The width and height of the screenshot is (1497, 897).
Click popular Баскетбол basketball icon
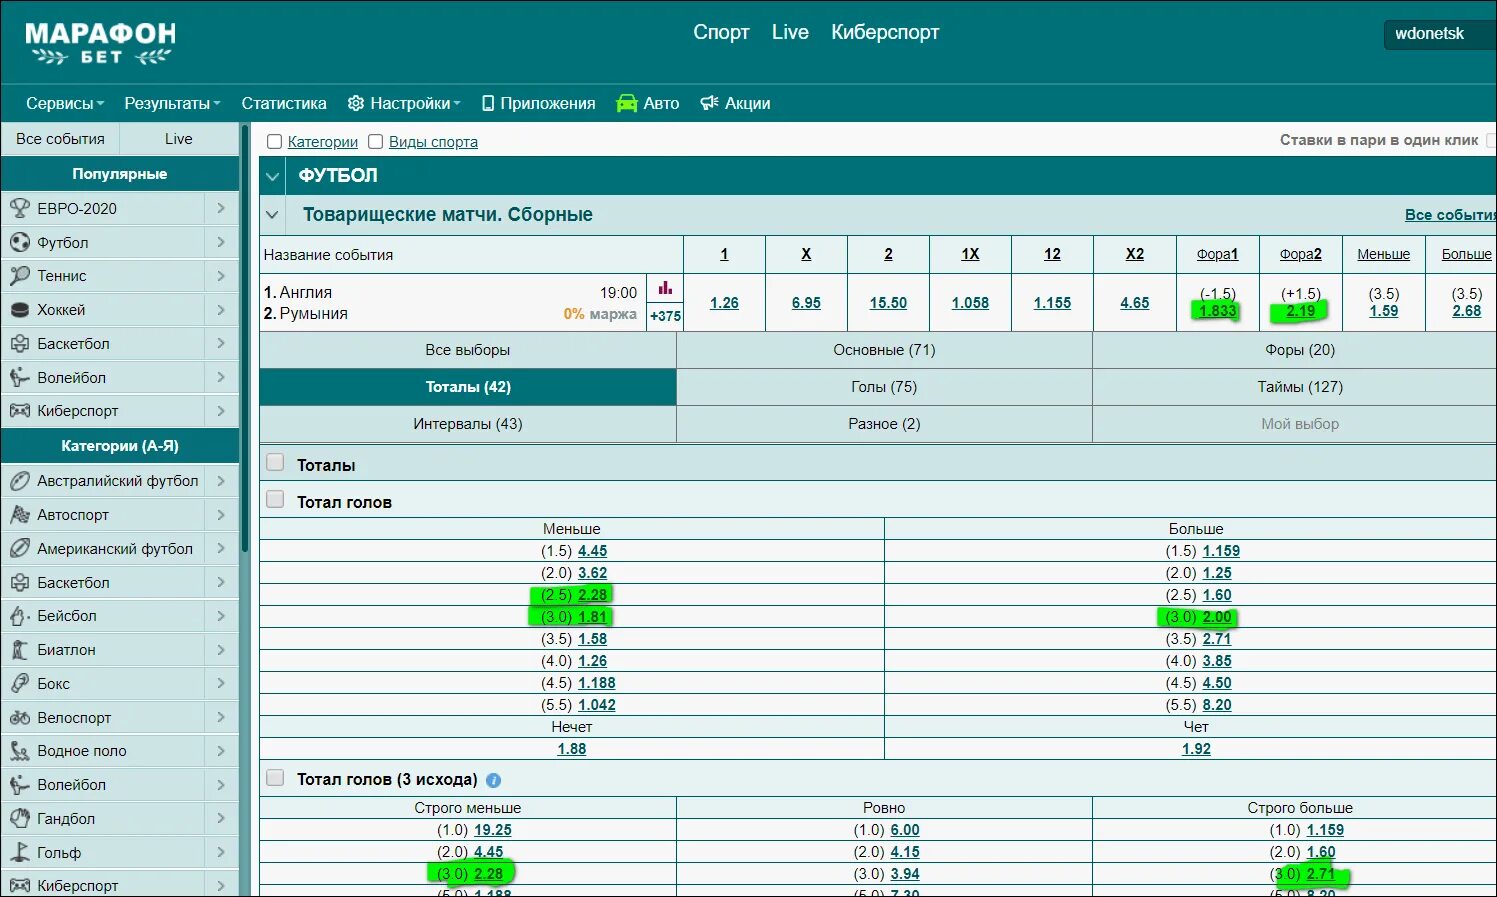(20, 343)
